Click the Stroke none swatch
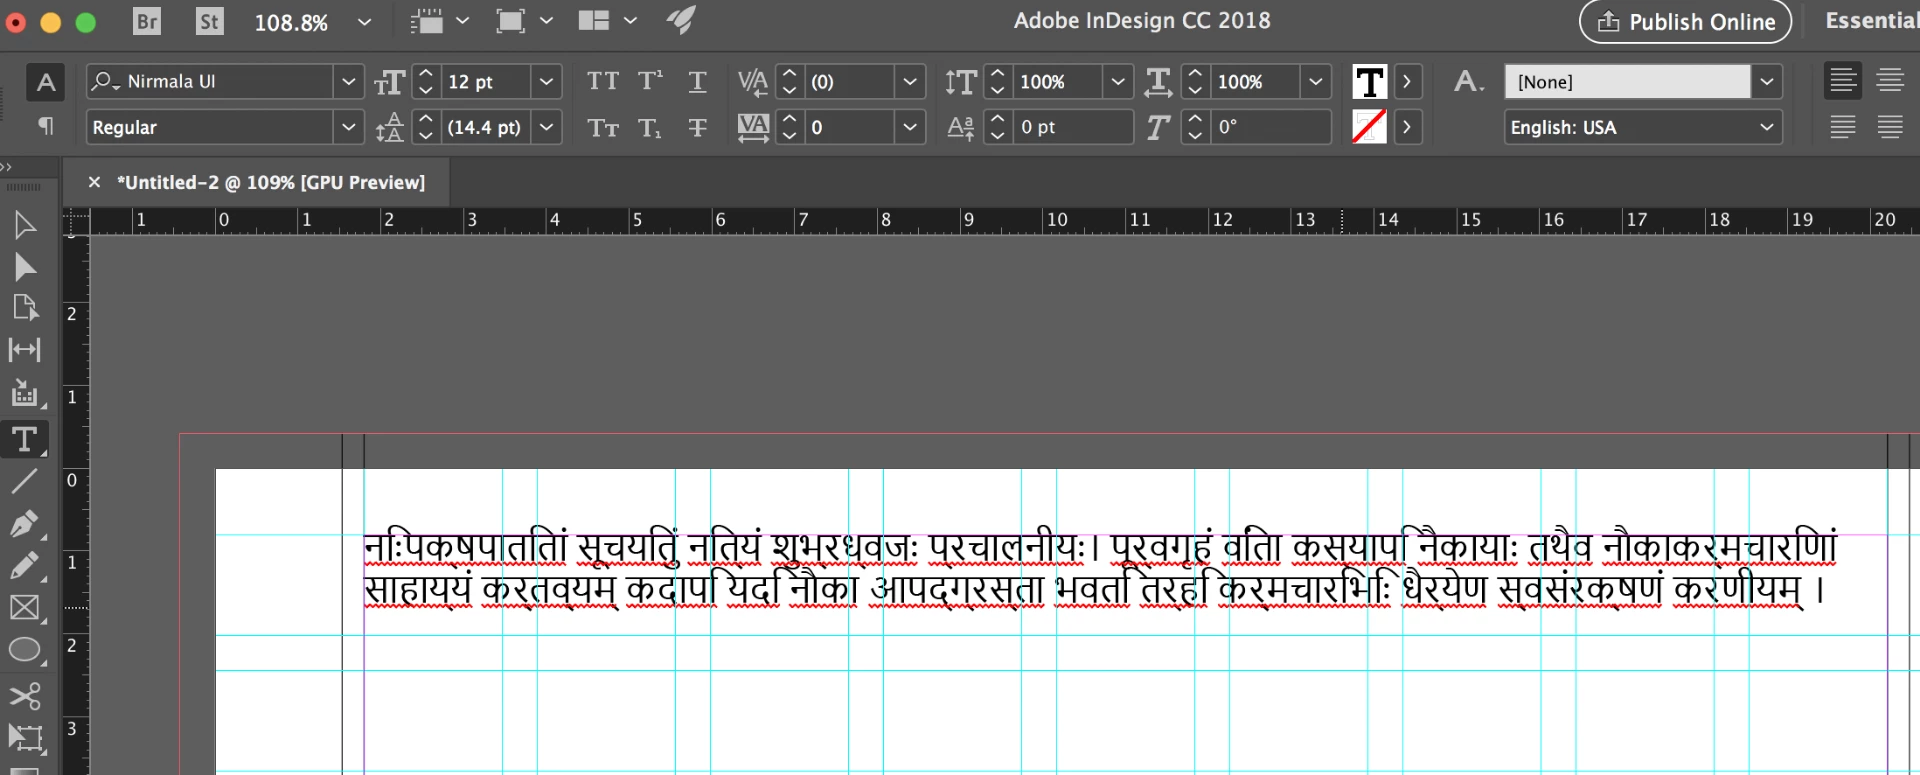This screenshot has width=1920, height=775. (x=1369, y=127)
